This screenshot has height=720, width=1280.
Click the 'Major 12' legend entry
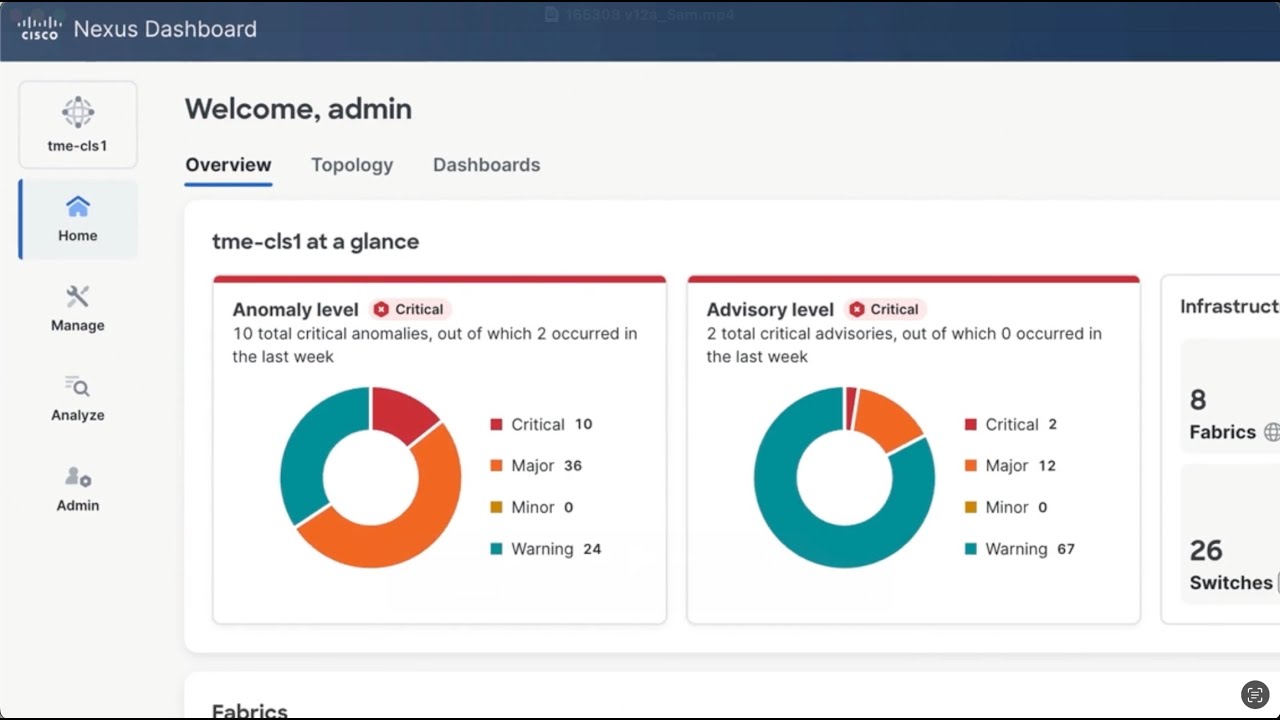[1010, 466]
